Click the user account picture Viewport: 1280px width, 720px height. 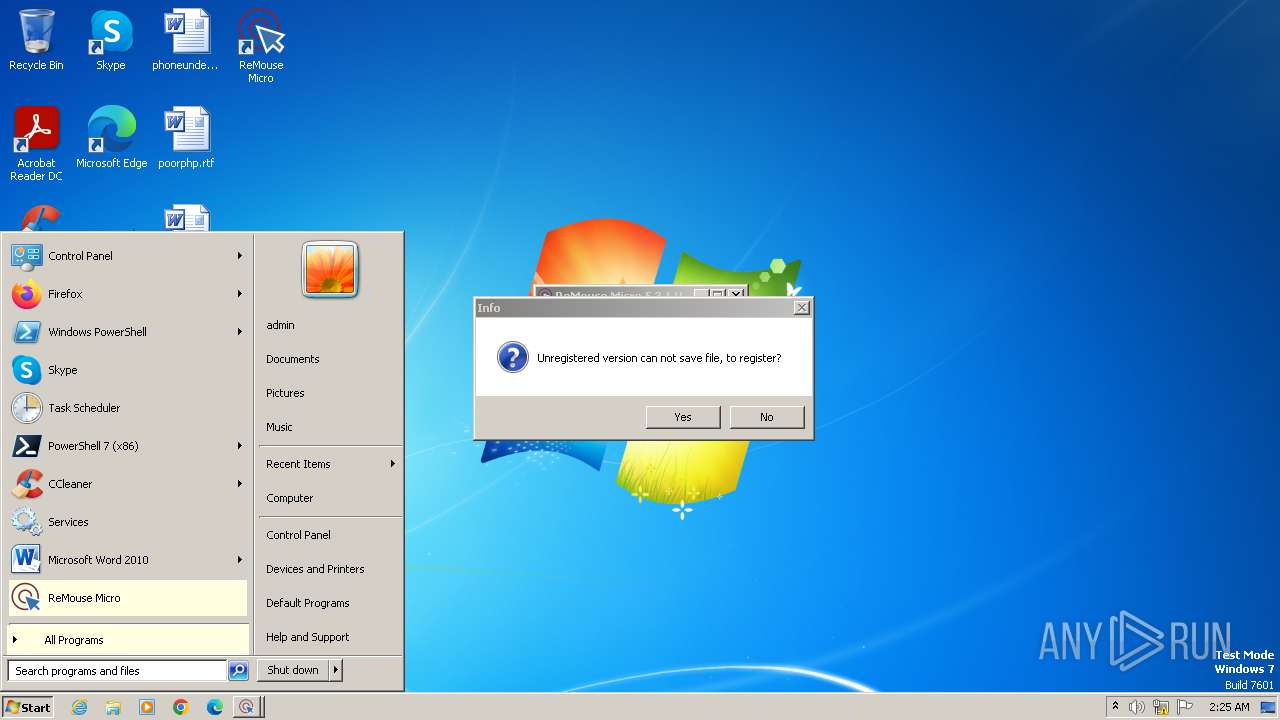pyautogui.click(x=330, y=269)
